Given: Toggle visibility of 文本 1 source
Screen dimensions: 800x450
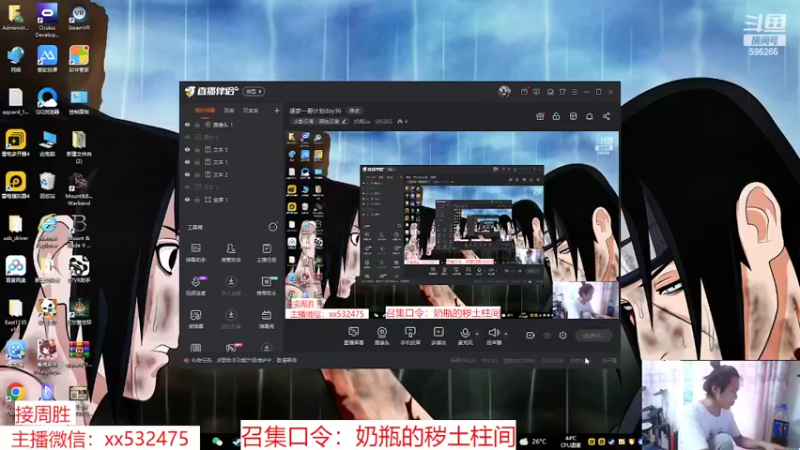Looking at the screenshot, I should click(x=187, y=162).
